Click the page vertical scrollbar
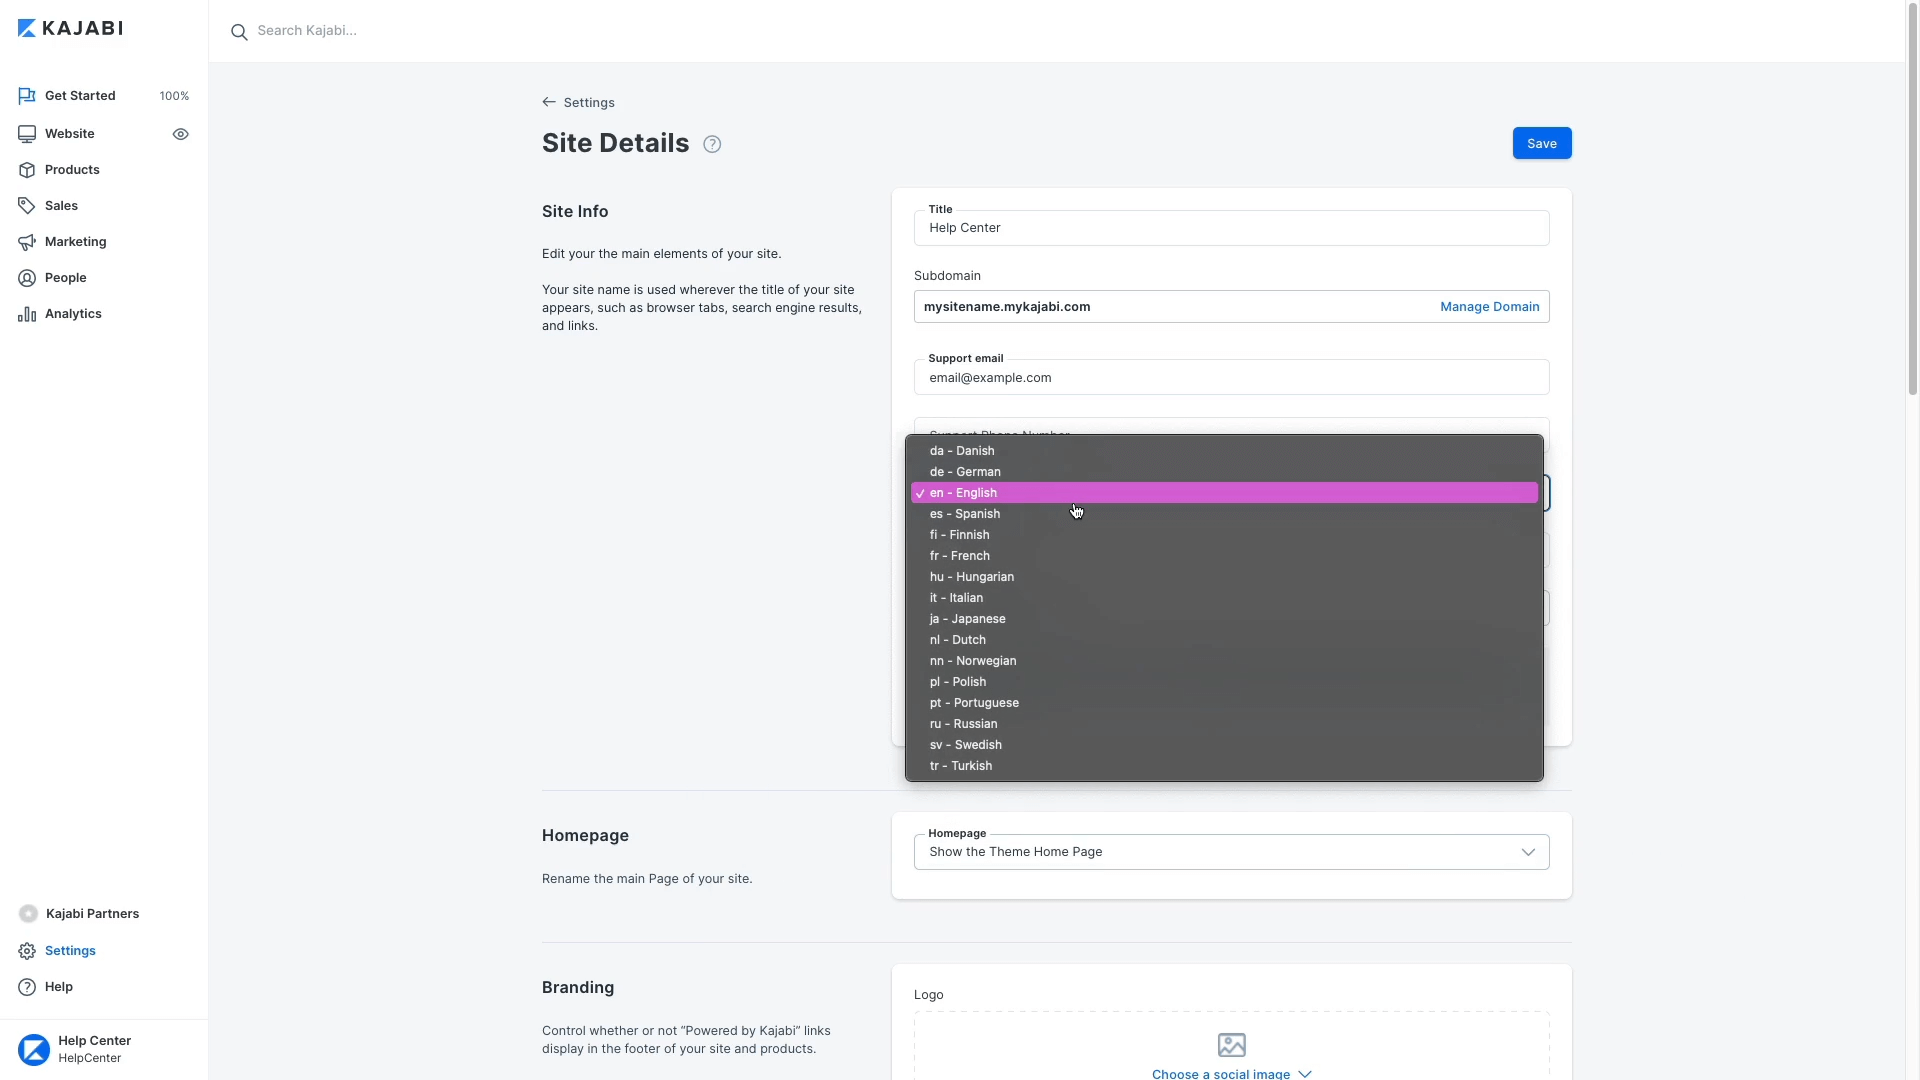The width and height of the screenshot is (1920, 1080). coord(1912,200)
